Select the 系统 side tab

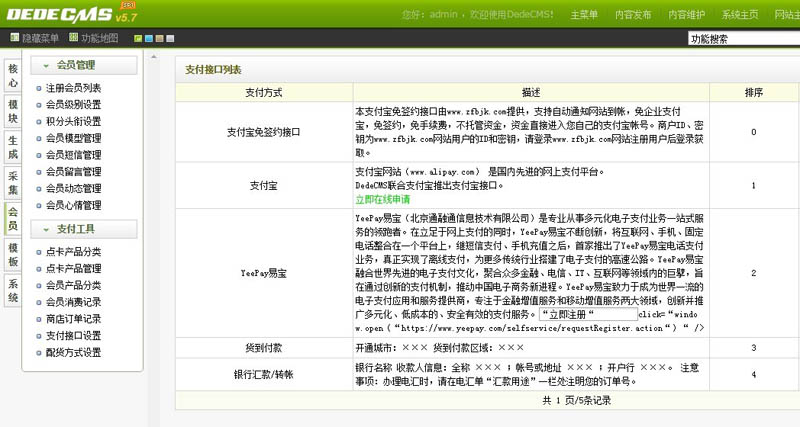tap(13, 291)
